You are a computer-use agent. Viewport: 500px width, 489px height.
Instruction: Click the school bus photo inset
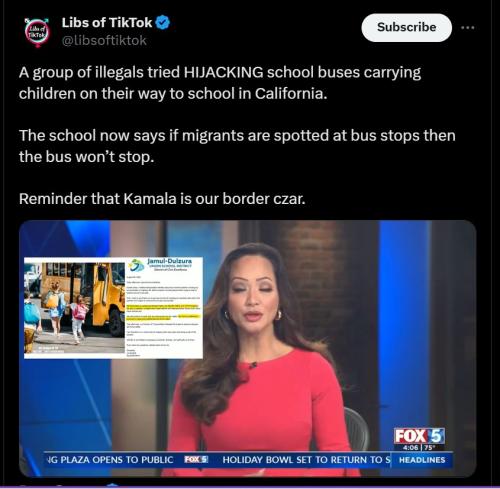pos(75,308)
